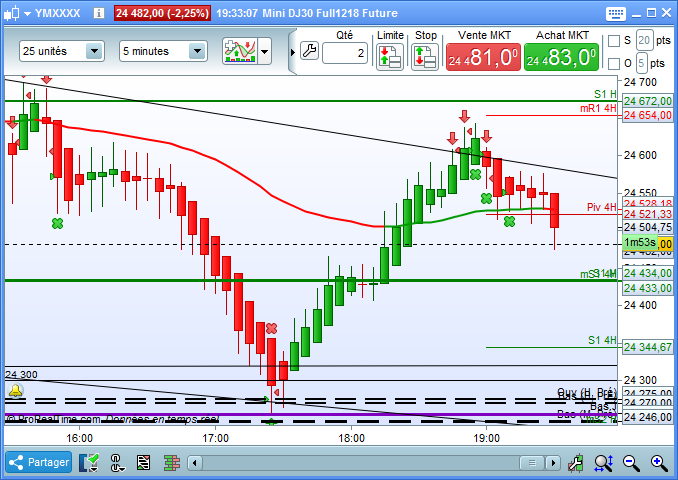Click the 24 344,67 S1 4H label
The width and height of the screenshot is (678, 480).
click(x=647, y=347)
